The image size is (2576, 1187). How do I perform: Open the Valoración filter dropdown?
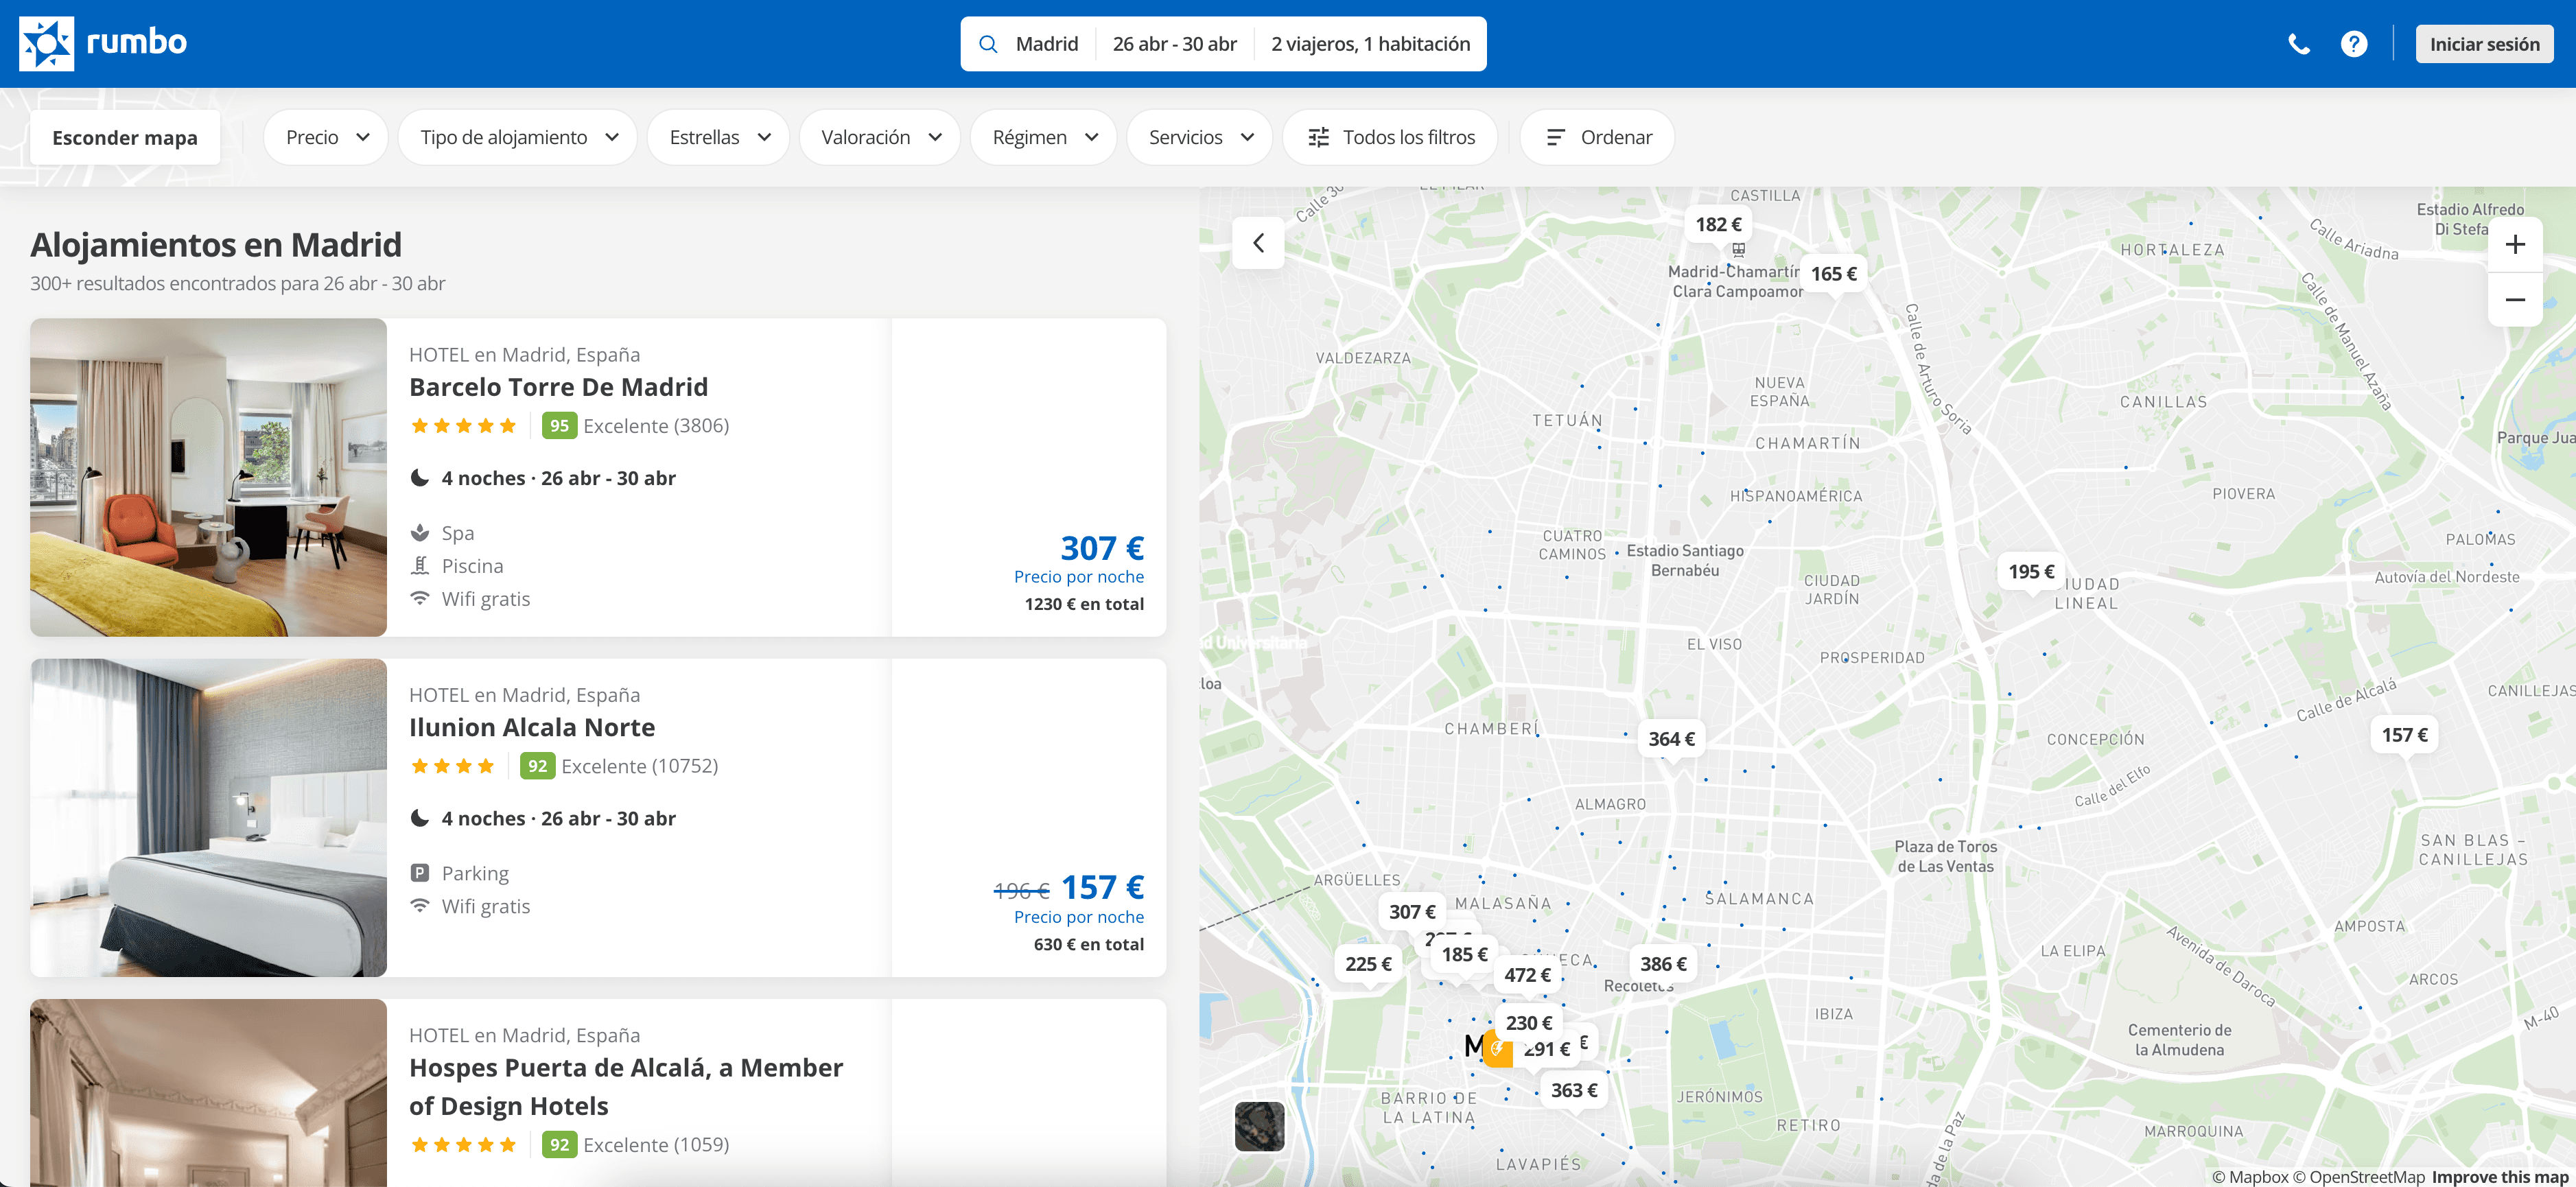click(880, 138)
